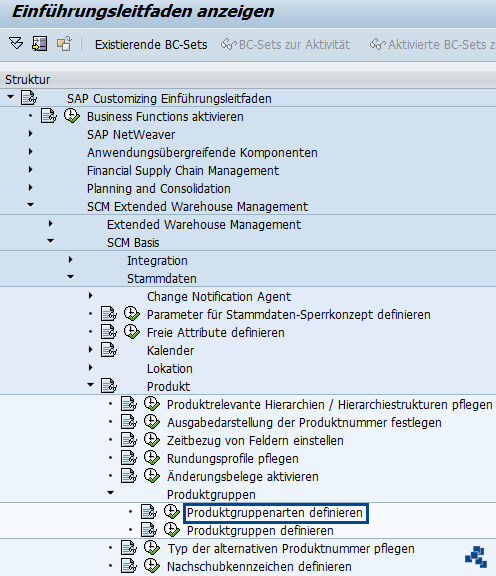Viewport: 496px width, 576px height.
Task: Collapse the SCM Basis node
Action: (51, 241)
